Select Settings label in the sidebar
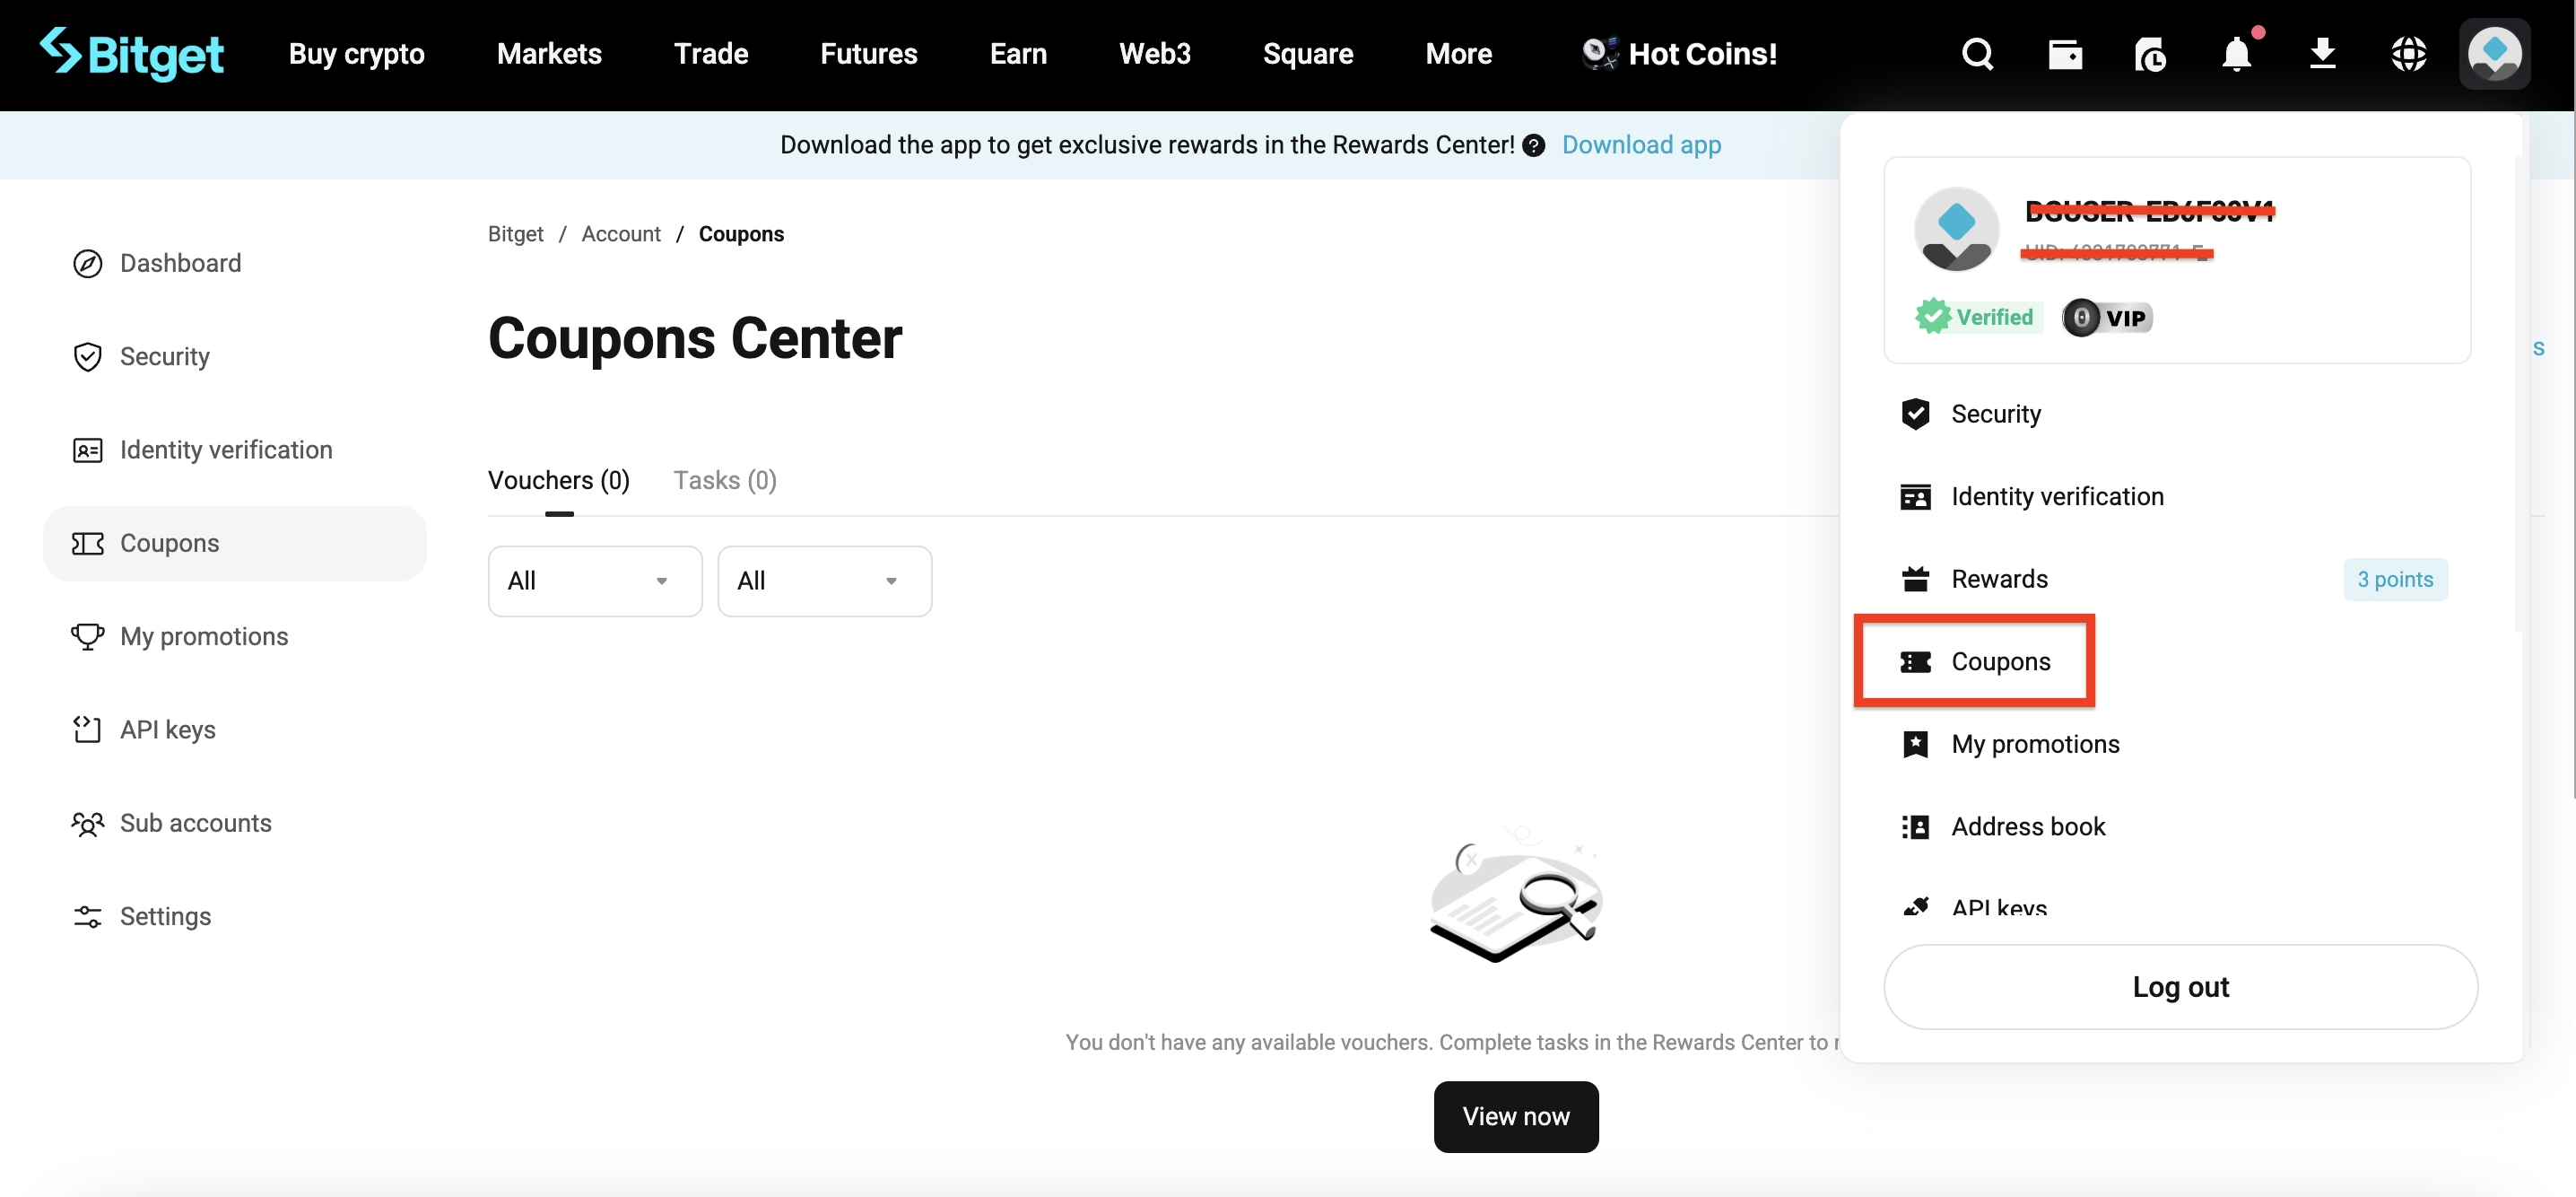The width and height of the screenshot is (2576, 1197). [166, 917]
